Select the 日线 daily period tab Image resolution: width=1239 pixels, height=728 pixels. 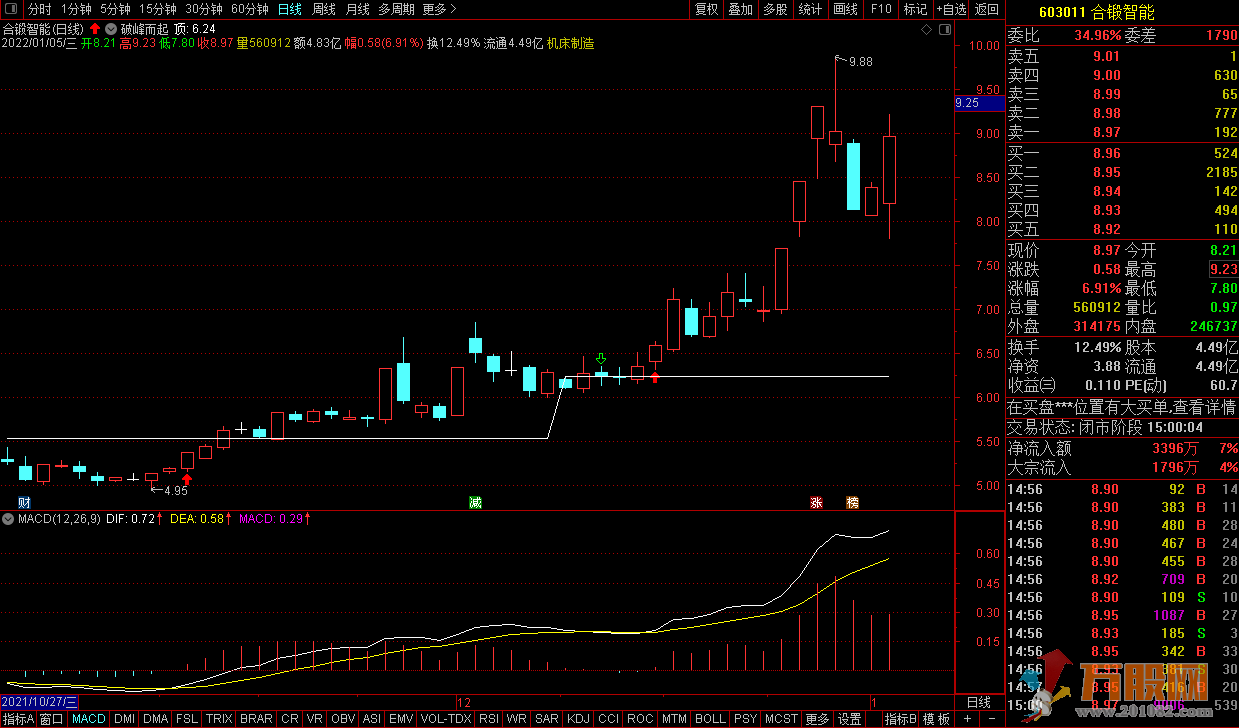pos(289,9)
